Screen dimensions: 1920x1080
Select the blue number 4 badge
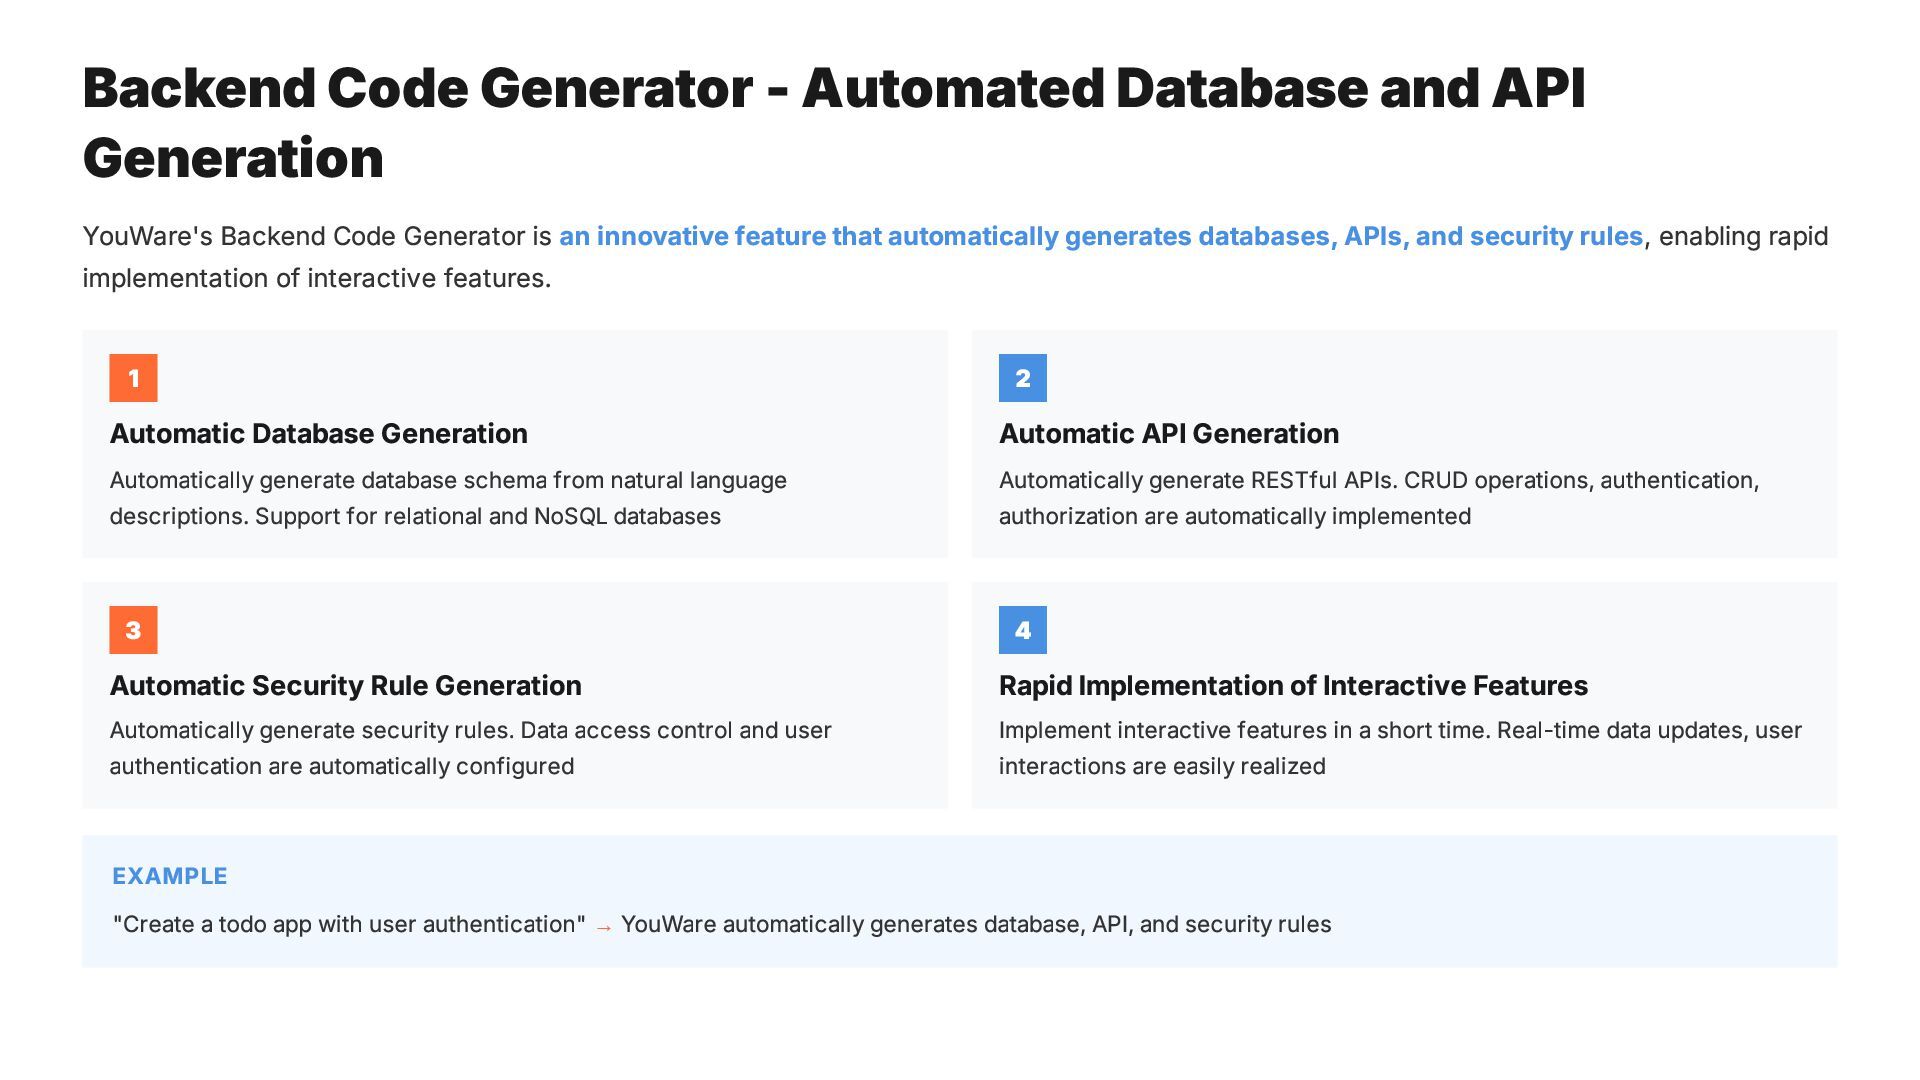coord(1022,630)
